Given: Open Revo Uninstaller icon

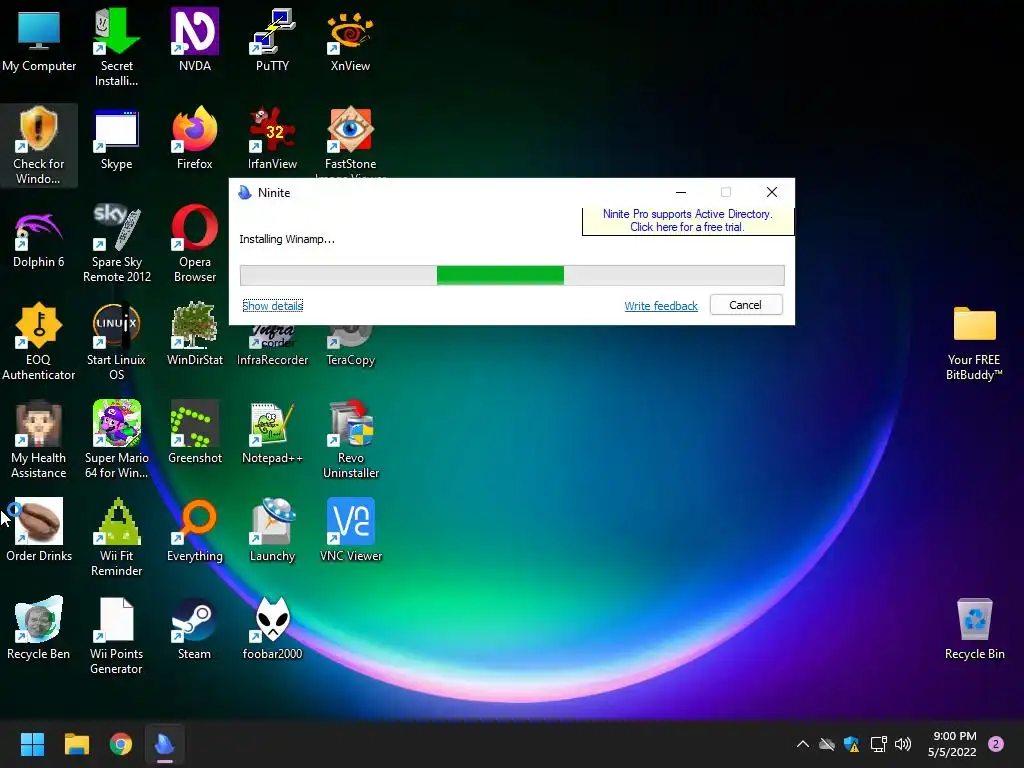Looking at the screenshot, I should [350, 439].
